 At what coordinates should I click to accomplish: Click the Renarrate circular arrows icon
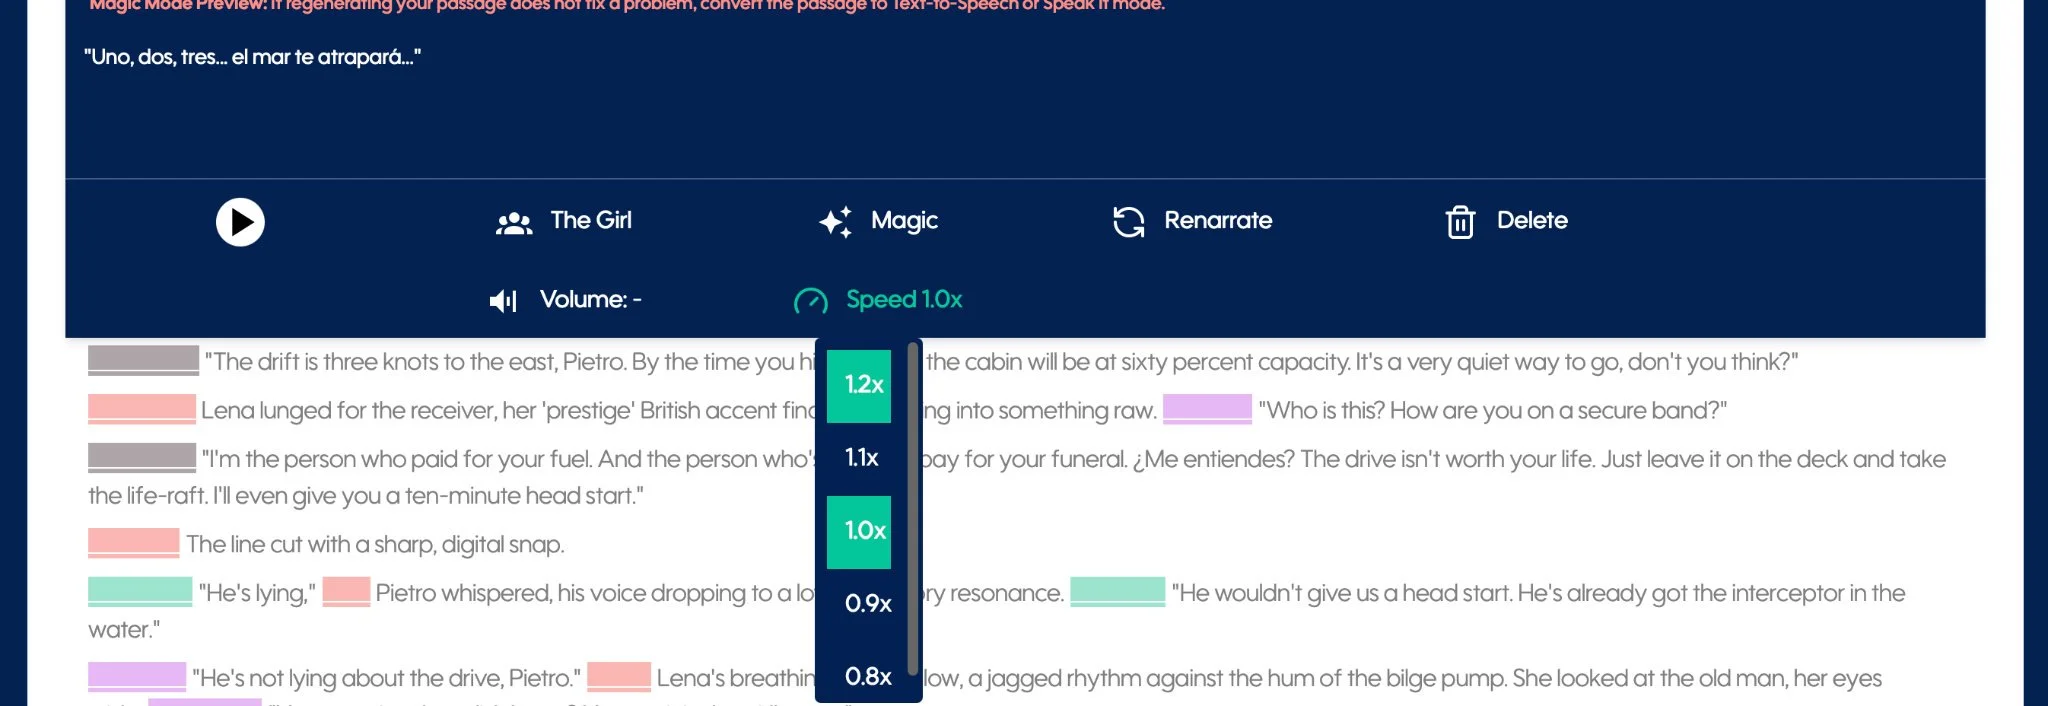tap(1129, 222)
